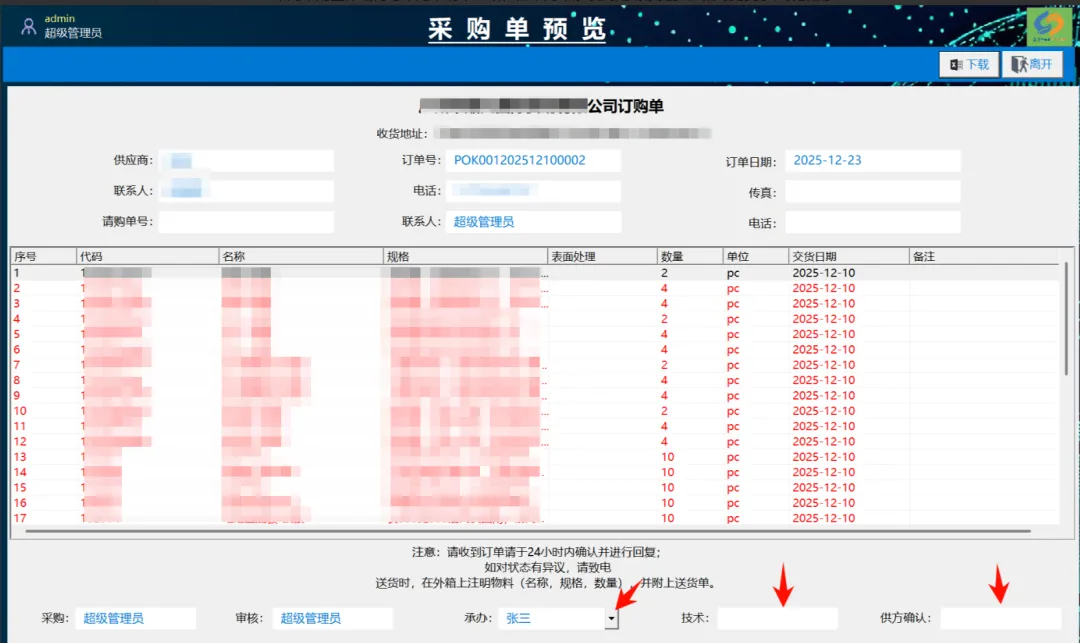Viewport: 1080px width, 643px height.
Task: Click the 采购单预览 page title
Action: (x=517, y=29)
